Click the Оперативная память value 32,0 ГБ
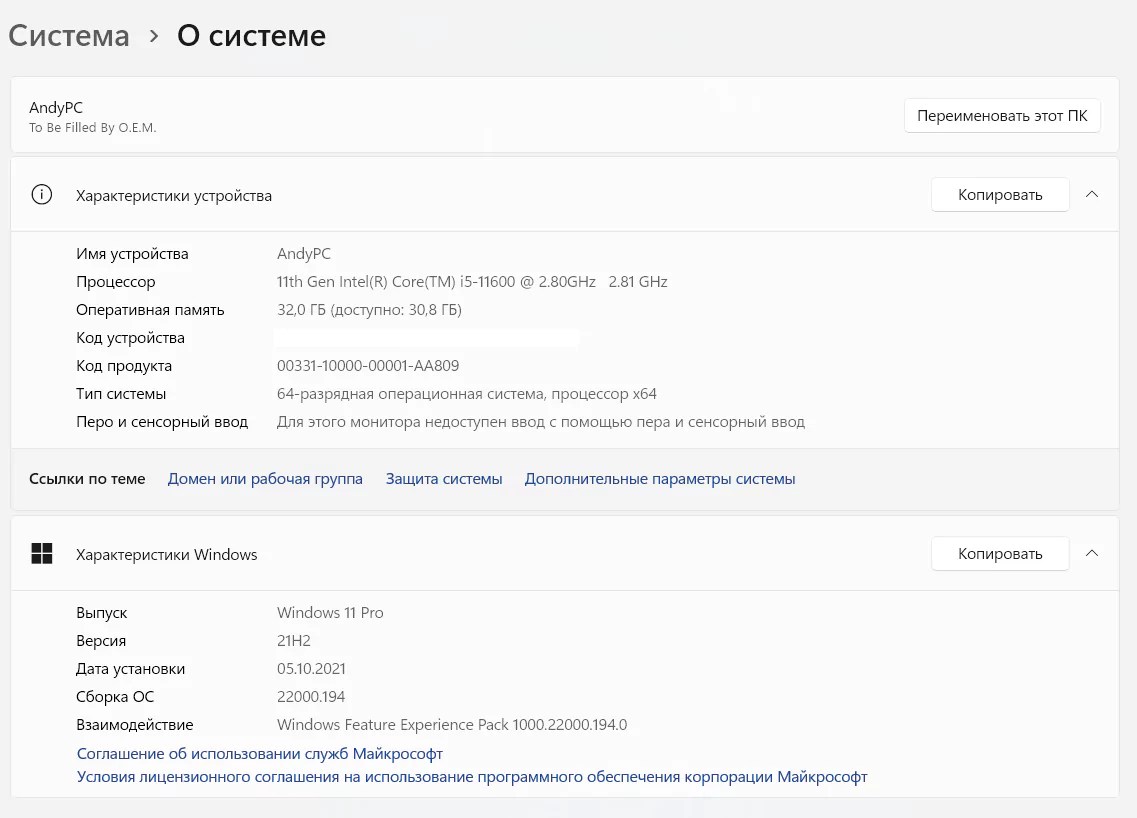 [369, 310]
